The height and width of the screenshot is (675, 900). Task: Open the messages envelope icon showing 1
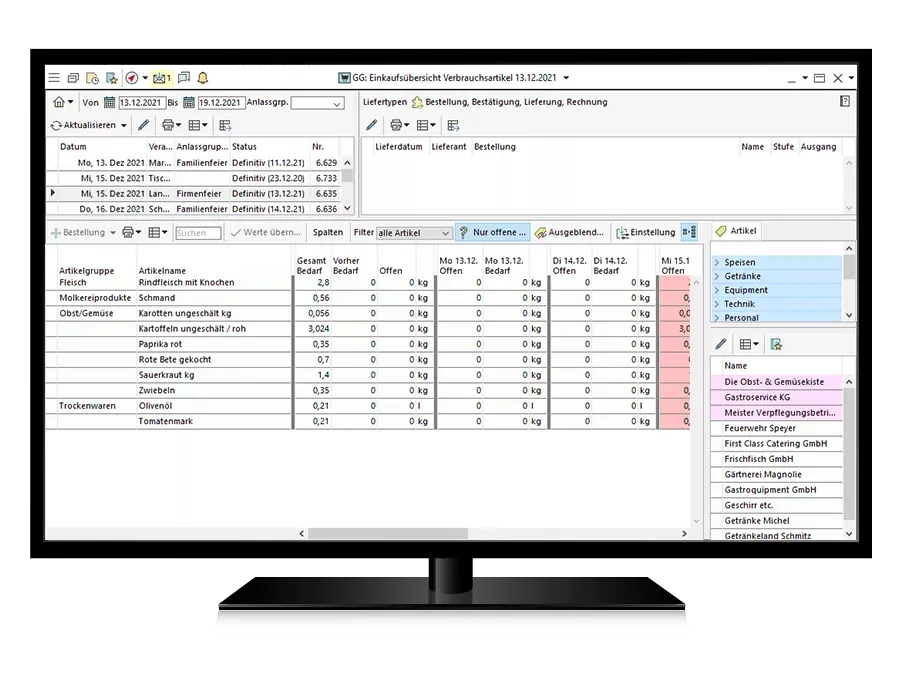click(x=161, y=76)
